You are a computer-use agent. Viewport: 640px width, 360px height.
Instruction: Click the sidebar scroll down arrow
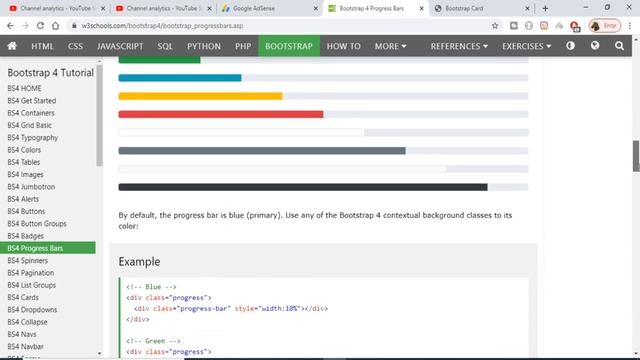[100, 353]
